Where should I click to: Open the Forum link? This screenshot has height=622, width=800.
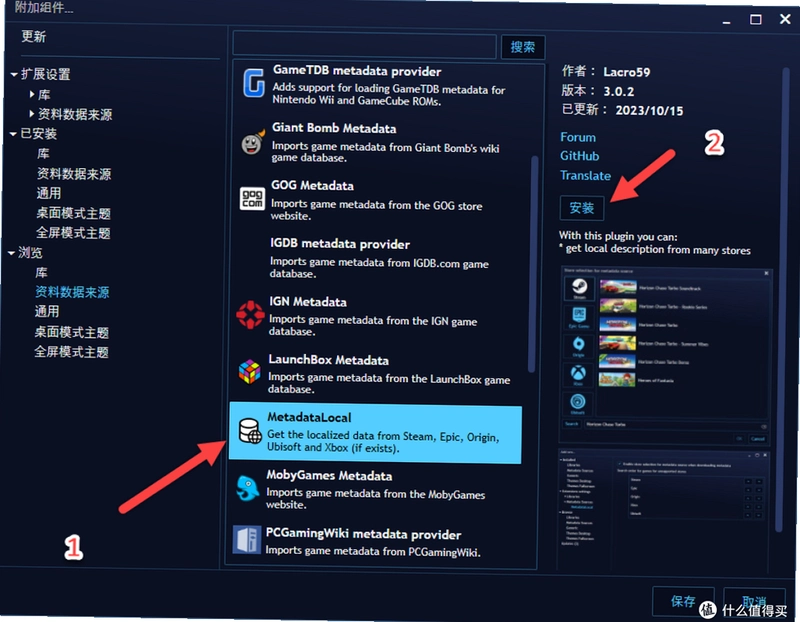click(578, 137)
